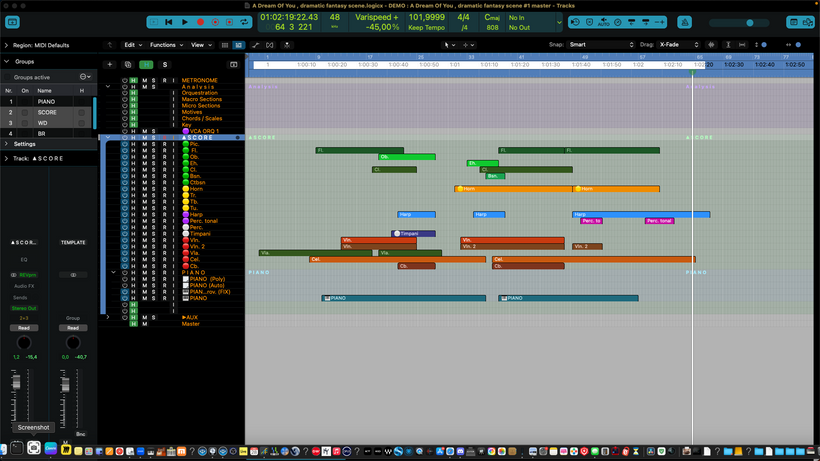The image size is (820, 461).
Task: Toggle the global Hide tracks H button
Action: coord(146,64)
